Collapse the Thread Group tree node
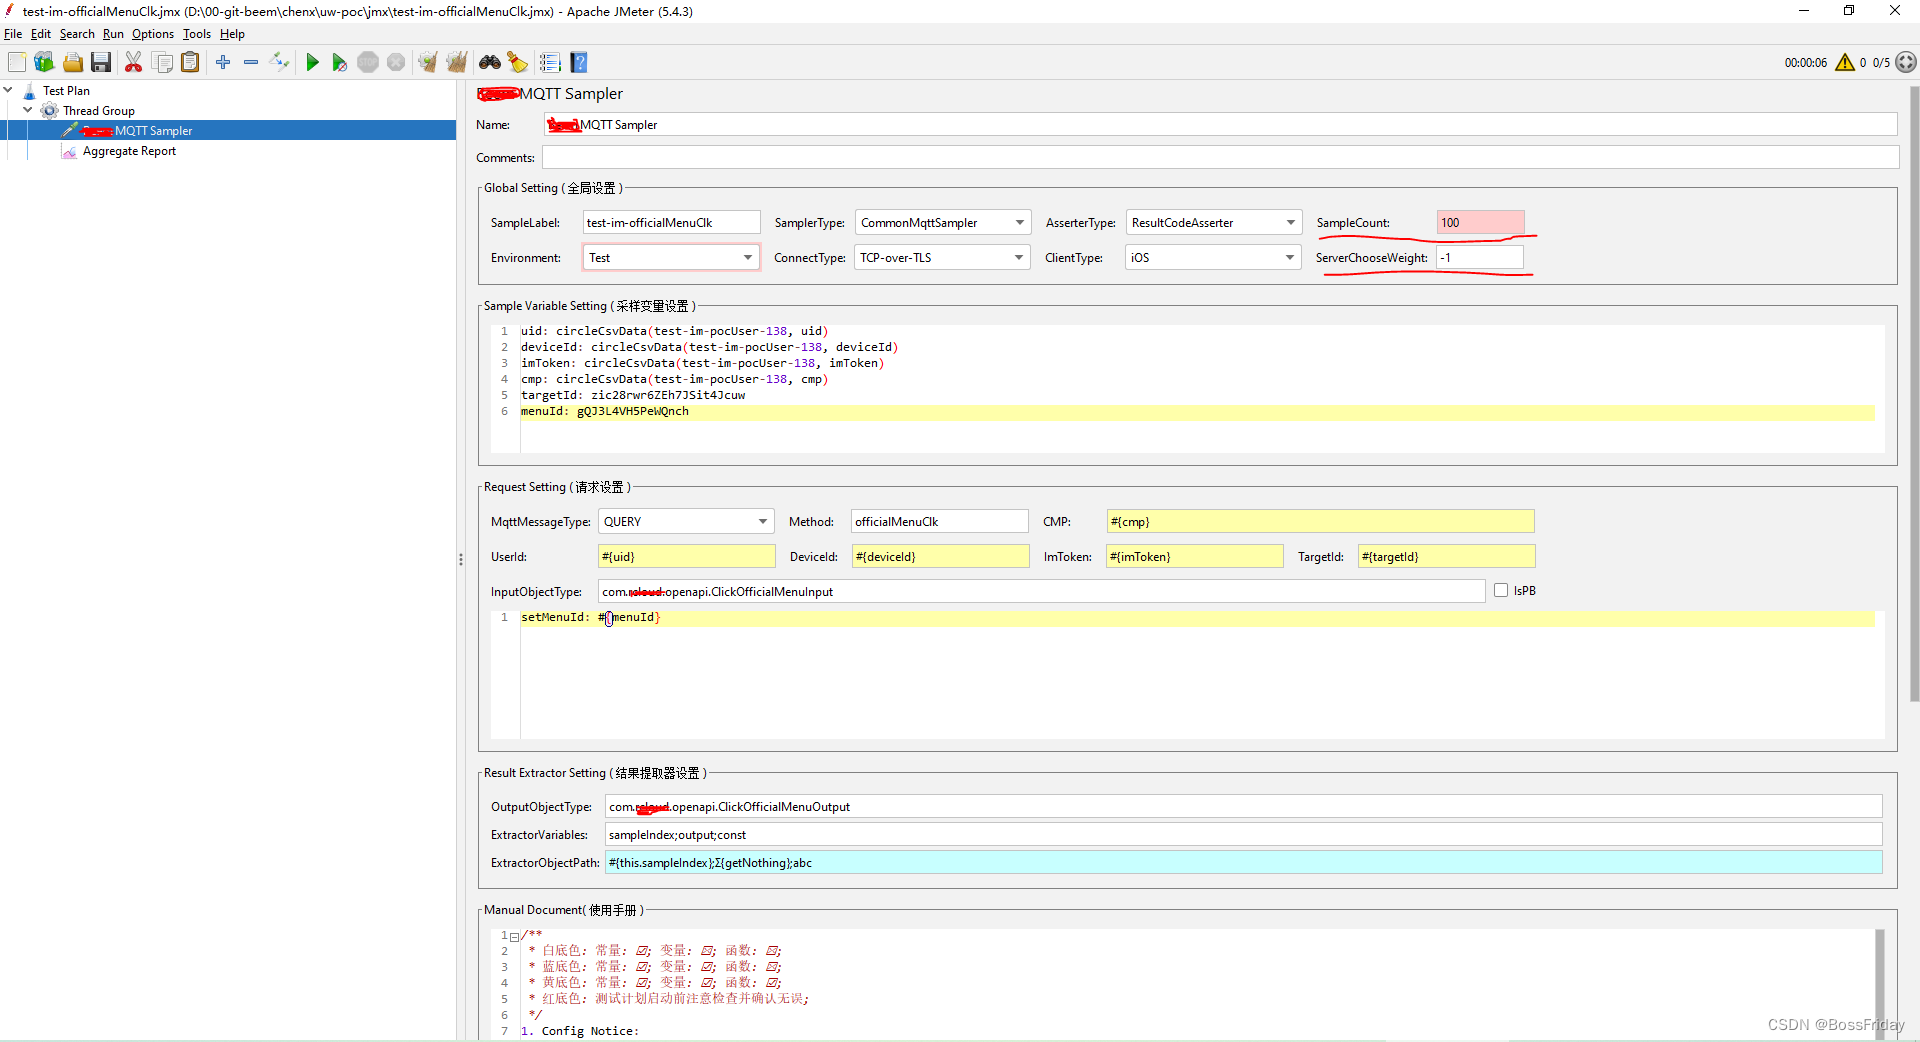Image resolution: width=1920 pixels, height=1042 pixels. click(x=28, y=110)
